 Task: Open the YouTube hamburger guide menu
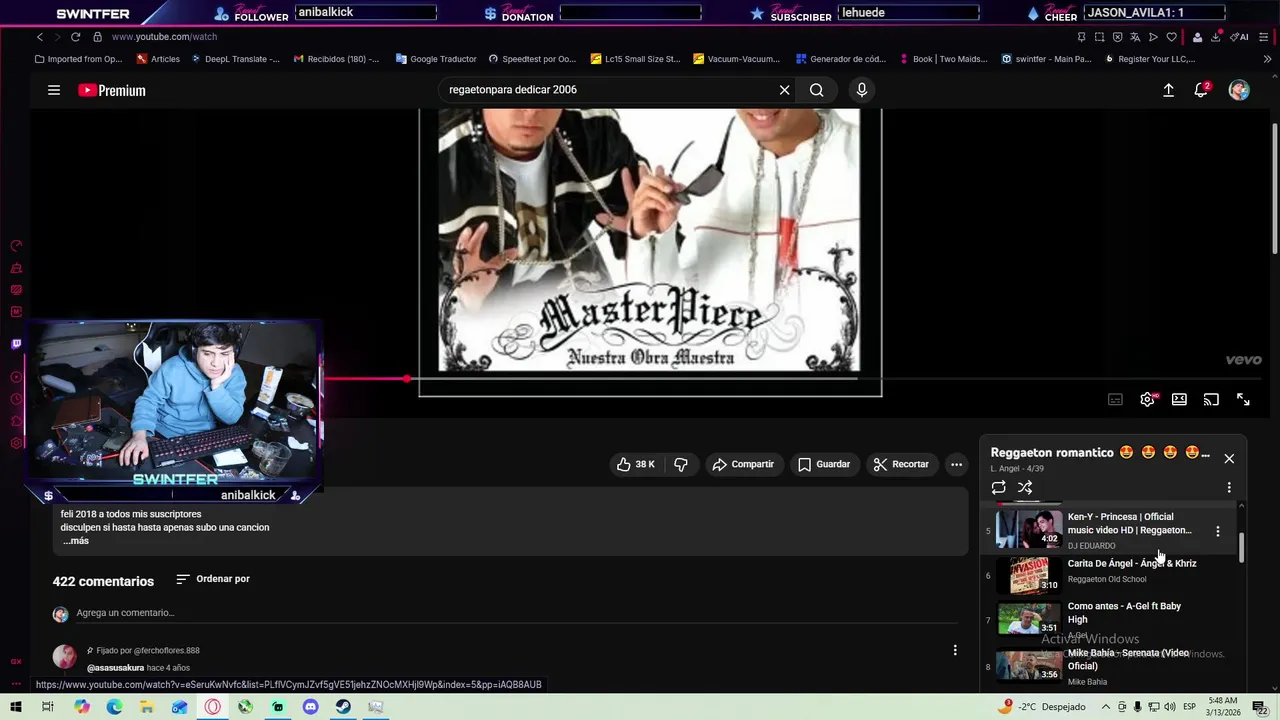54,90
